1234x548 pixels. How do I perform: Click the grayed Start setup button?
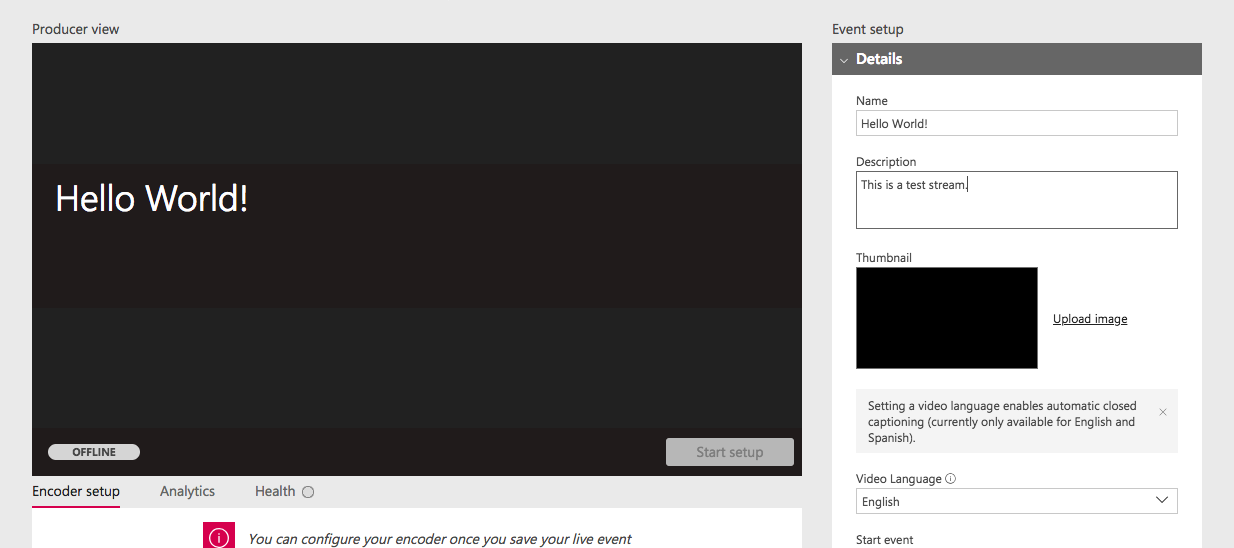[x=730, y=452]
